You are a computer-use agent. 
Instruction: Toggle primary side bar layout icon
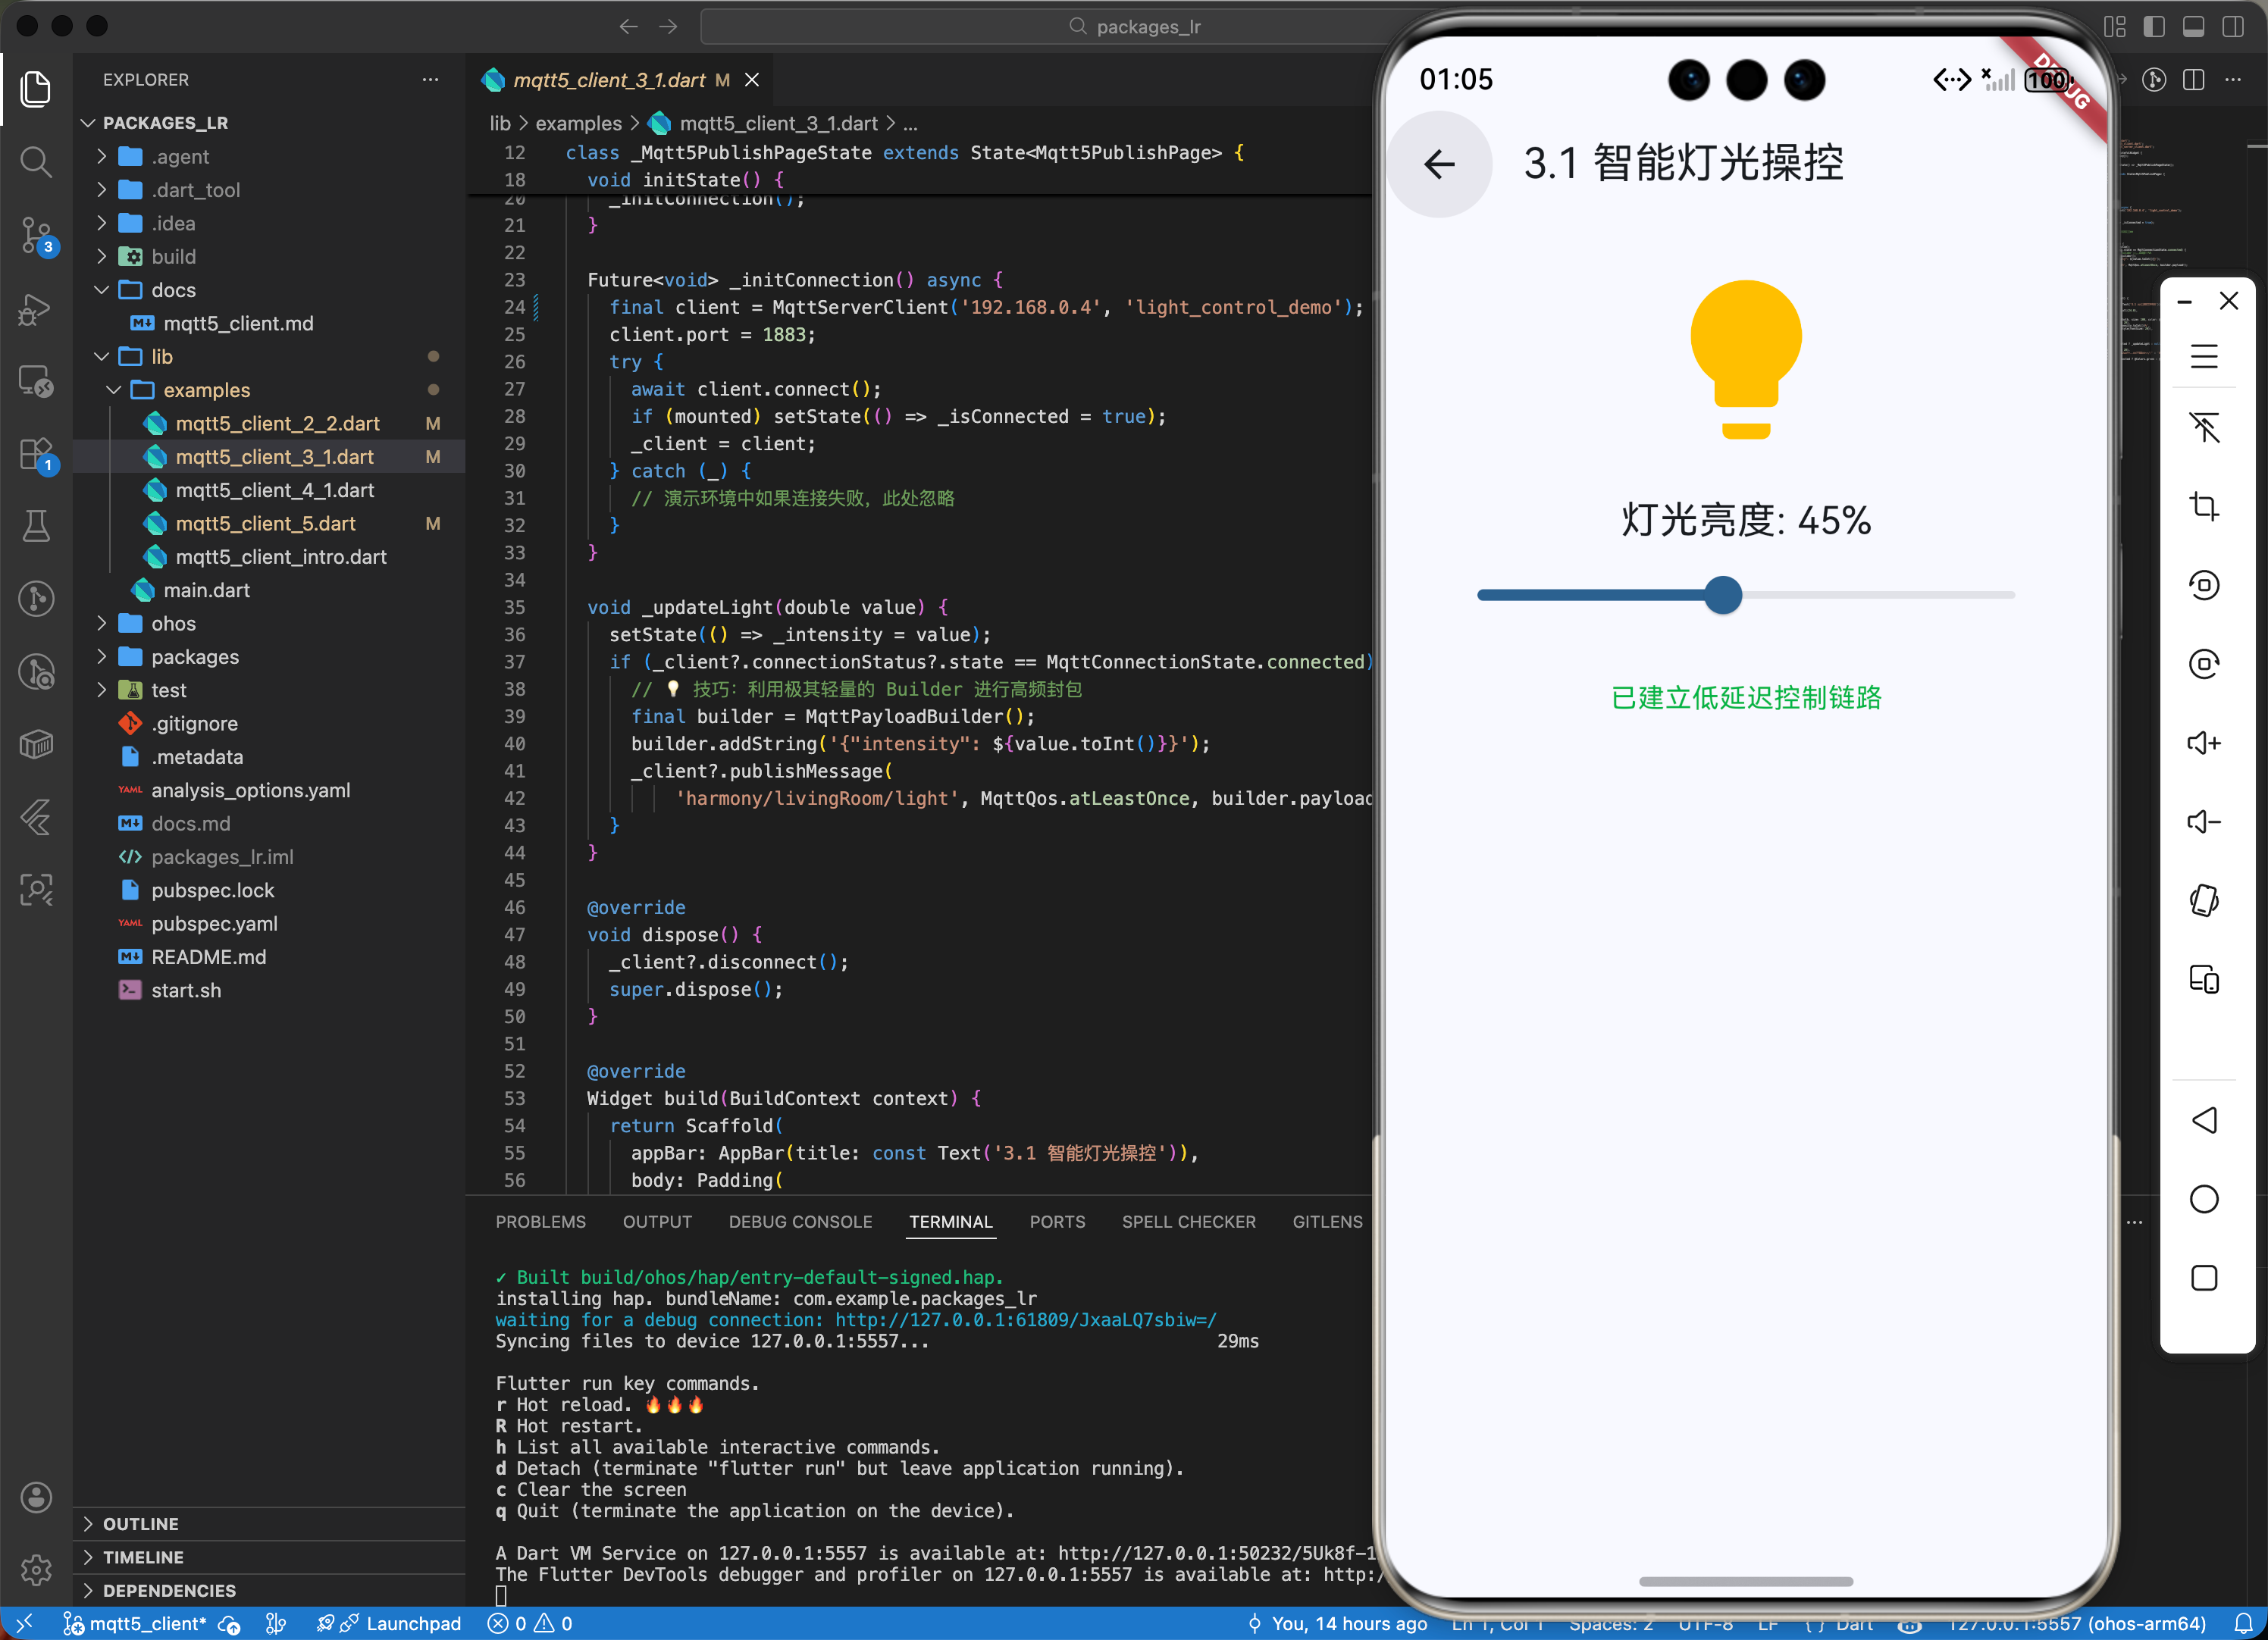2153,27
